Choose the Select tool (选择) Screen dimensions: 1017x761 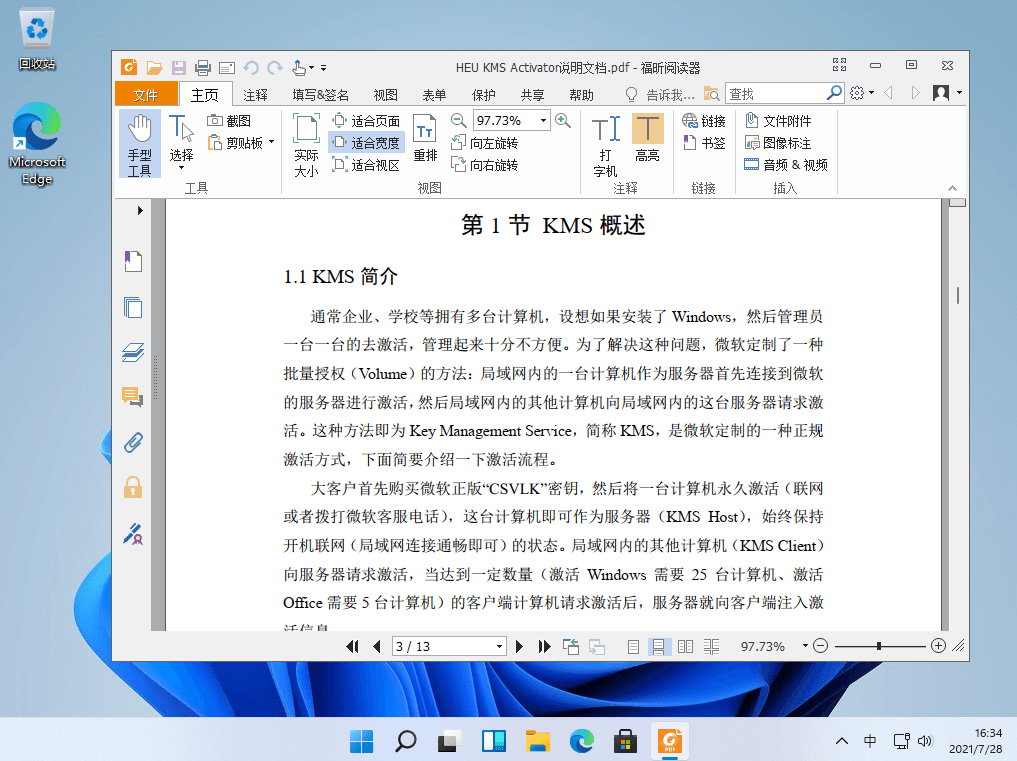181,143
